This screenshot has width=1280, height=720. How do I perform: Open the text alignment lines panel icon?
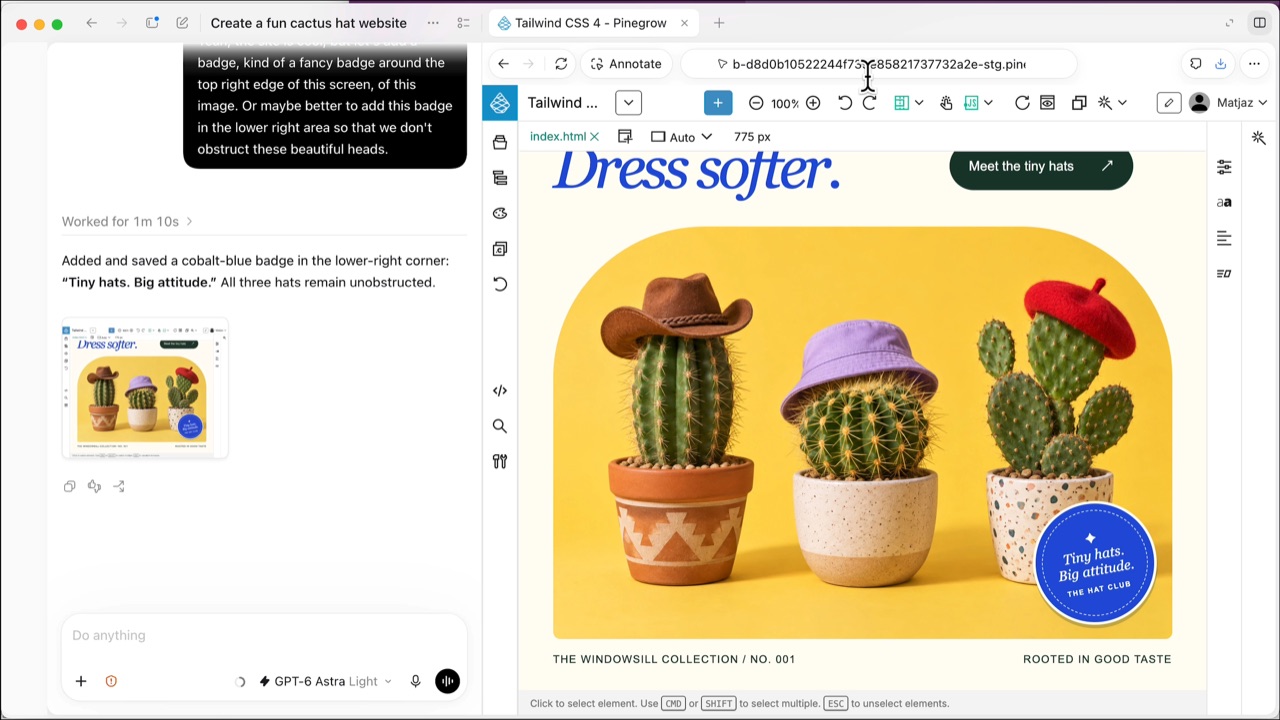tap(1224, 238)
